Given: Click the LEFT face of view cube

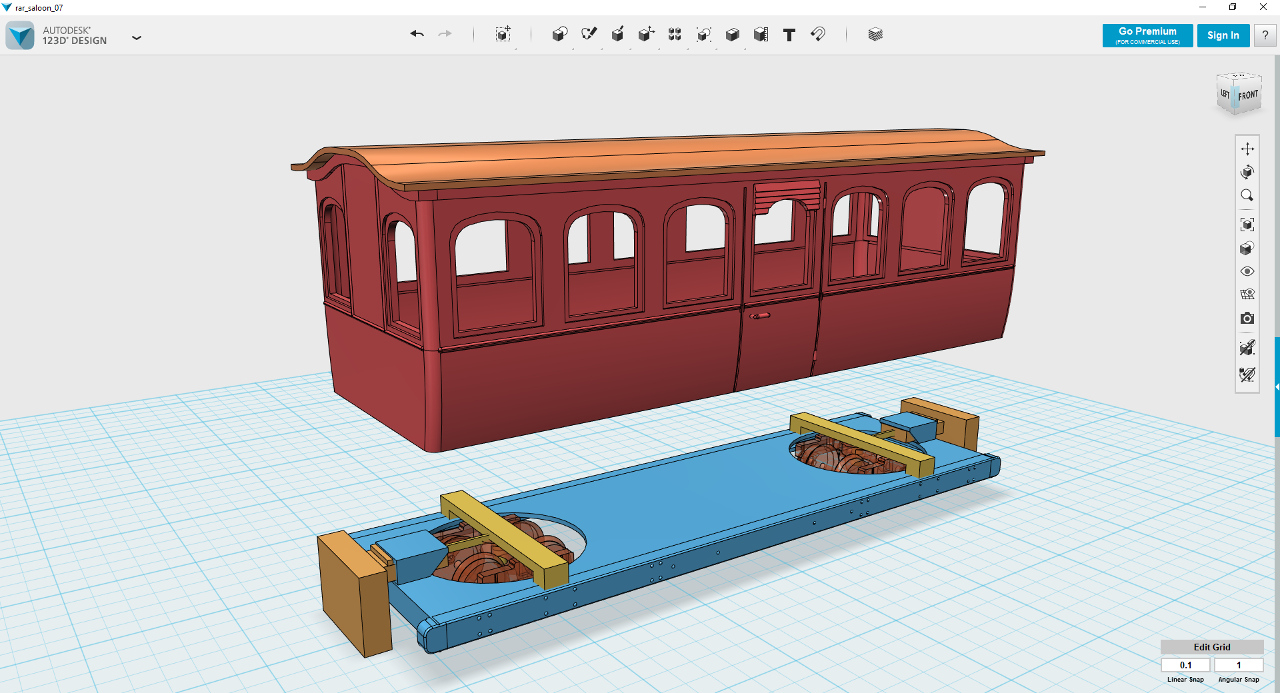Looking at the screenshot, I should [x=1225, y=95].
